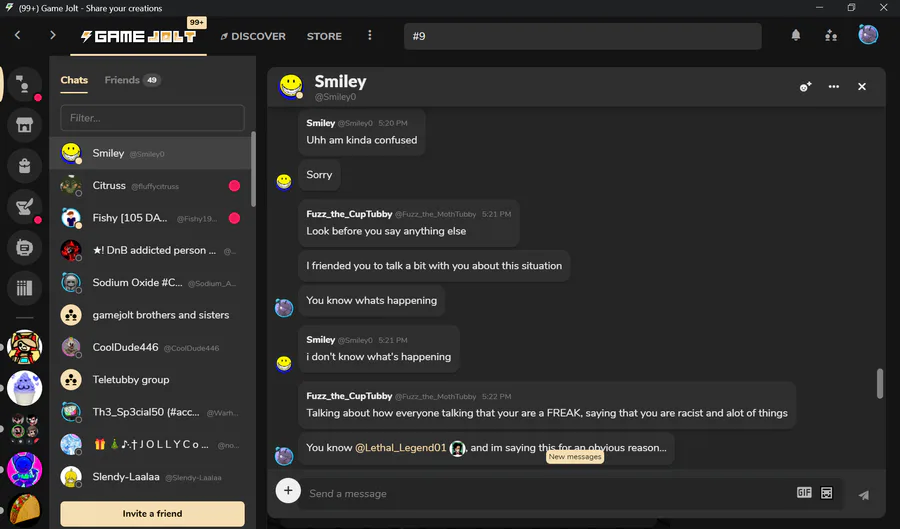The width and height of the screenshot is (900, 529).
Task: Open the JOLLYCo chat
Action: [150, 444]
